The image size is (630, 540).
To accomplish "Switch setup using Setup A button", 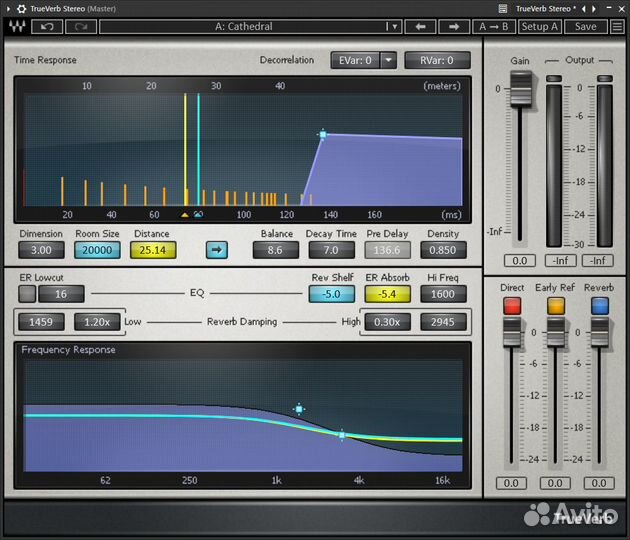I will click(x=540, y=27).
